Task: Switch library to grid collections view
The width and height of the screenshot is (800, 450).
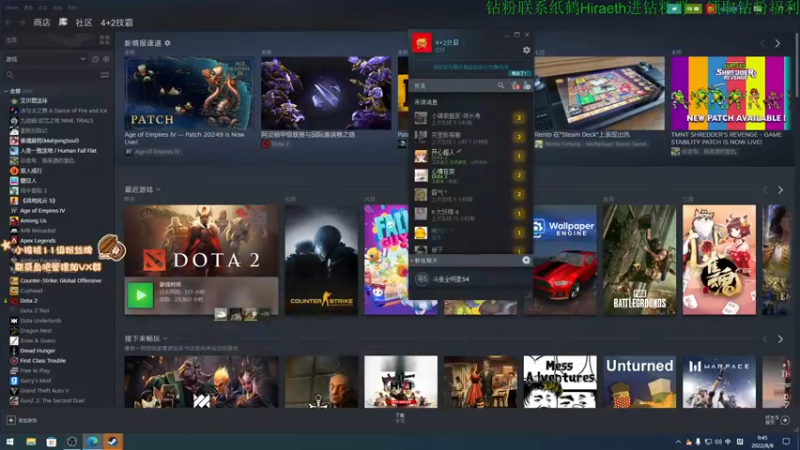Action: tap(105, 40)
